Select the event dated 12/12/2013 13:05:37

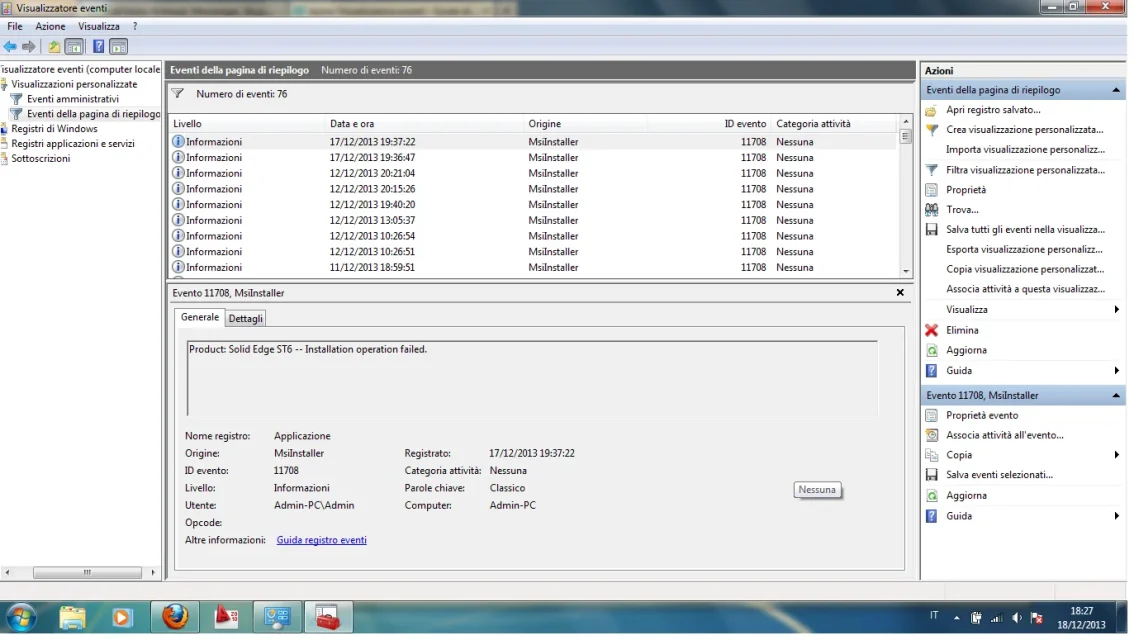(533, 221)
